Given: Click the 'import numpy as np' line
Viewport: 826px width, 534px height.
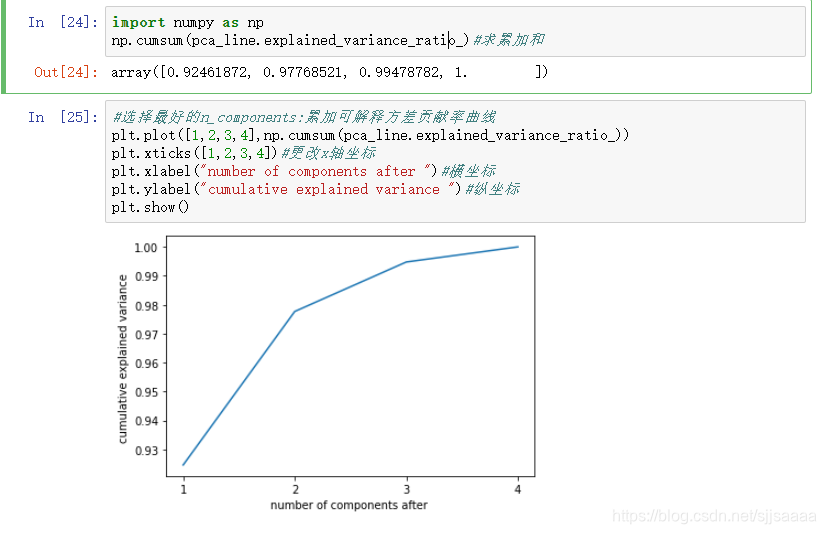Looking at the screenshot, I should [188, 23].
